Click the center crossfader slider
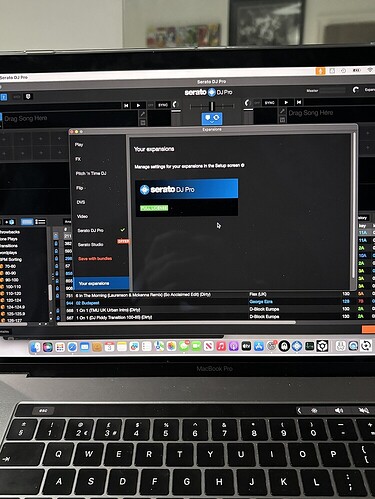 click(212, 106)
